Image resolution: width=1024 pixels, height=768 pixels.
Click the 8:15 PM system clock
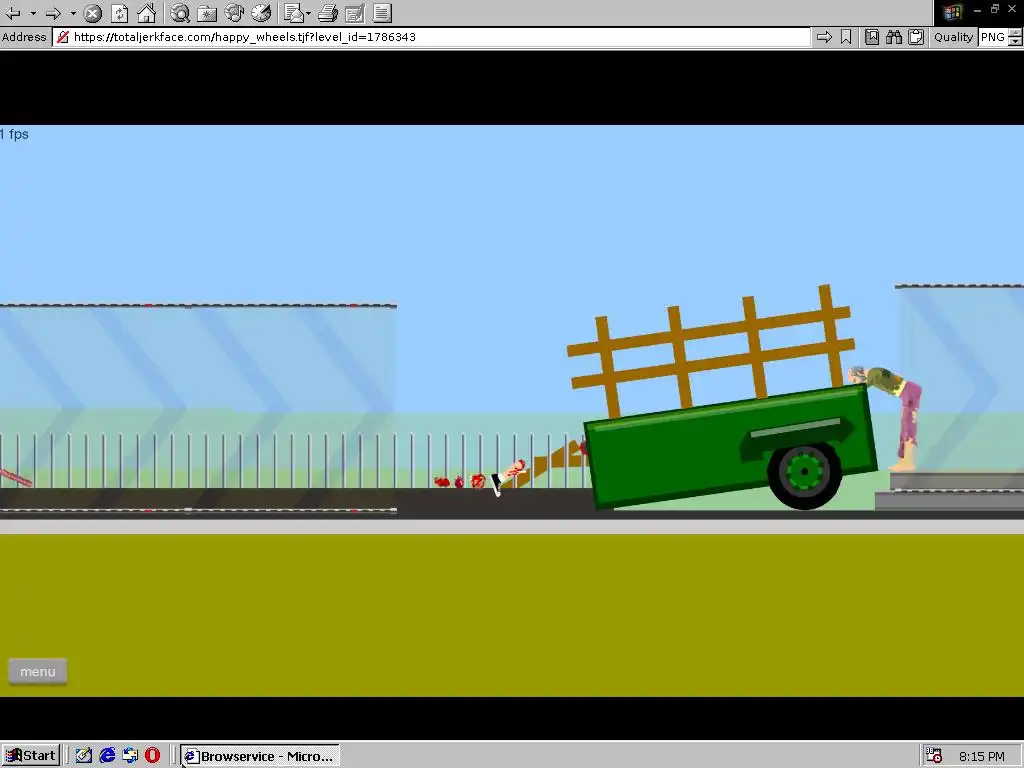click(x=982, y=756)
